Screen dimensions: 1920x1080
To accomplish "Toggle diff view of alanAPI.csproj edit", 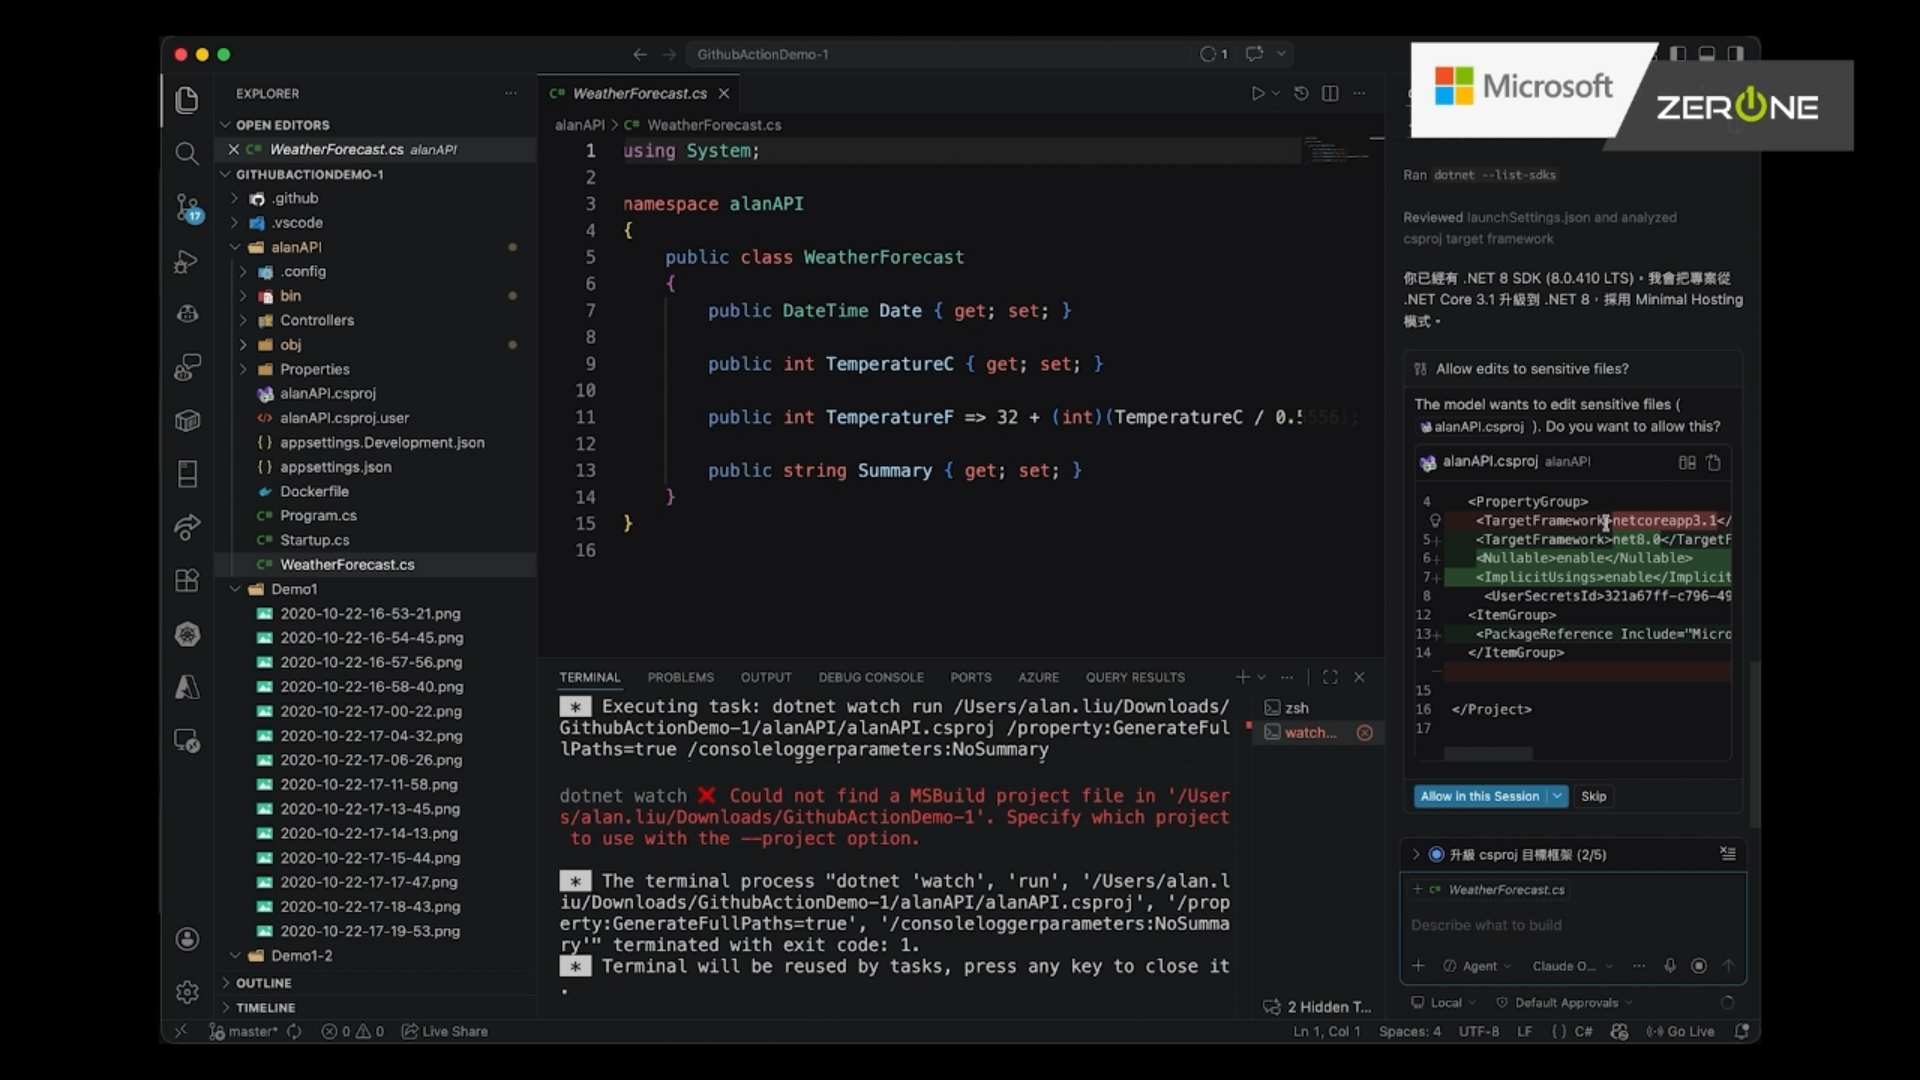I will click(1687, 462).
